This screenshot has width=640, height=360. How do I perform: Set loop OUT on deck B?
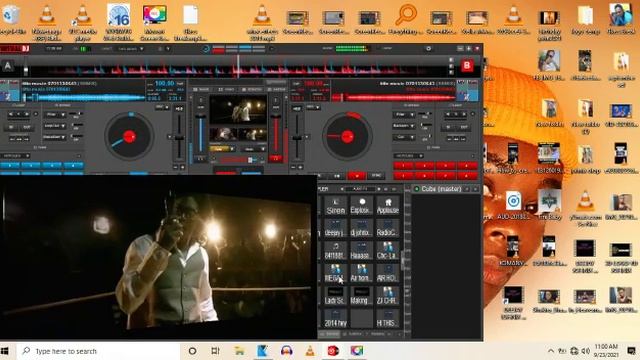pyautogui.click(x=464, y=127)
